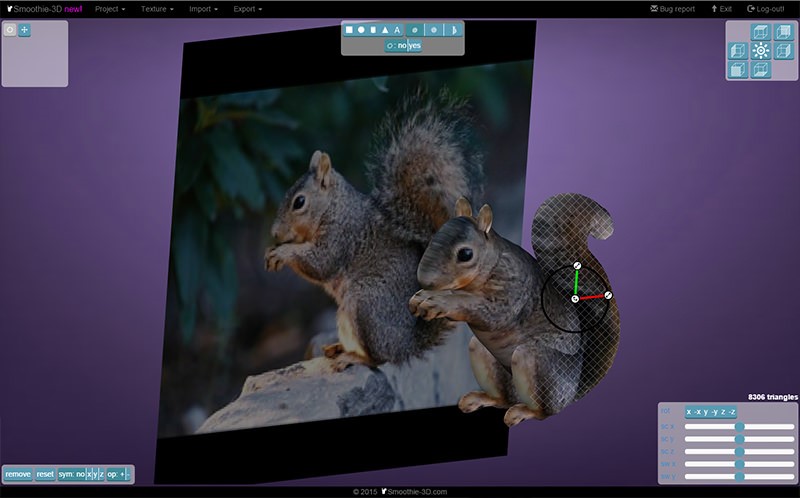
Task: Click the 'sc x' scale slider handle
Action: click(740, 426)
